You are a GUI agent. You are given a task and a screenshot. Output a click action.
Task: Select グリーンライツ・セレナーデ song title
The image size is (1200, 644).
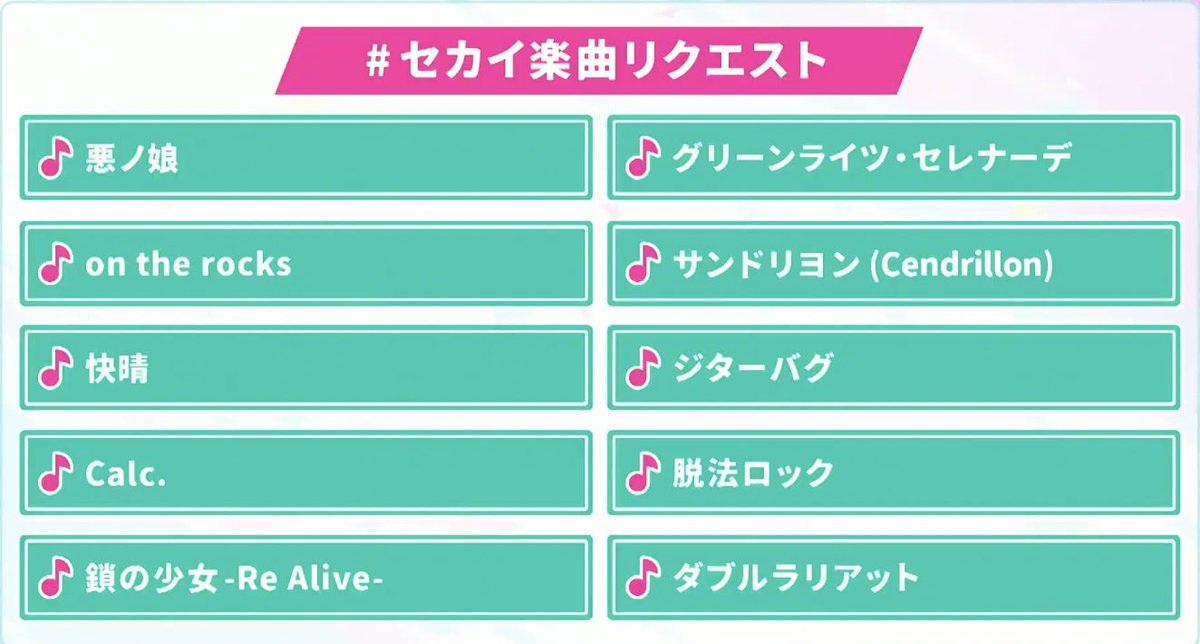pyautogui.click(x=872, y=158)
